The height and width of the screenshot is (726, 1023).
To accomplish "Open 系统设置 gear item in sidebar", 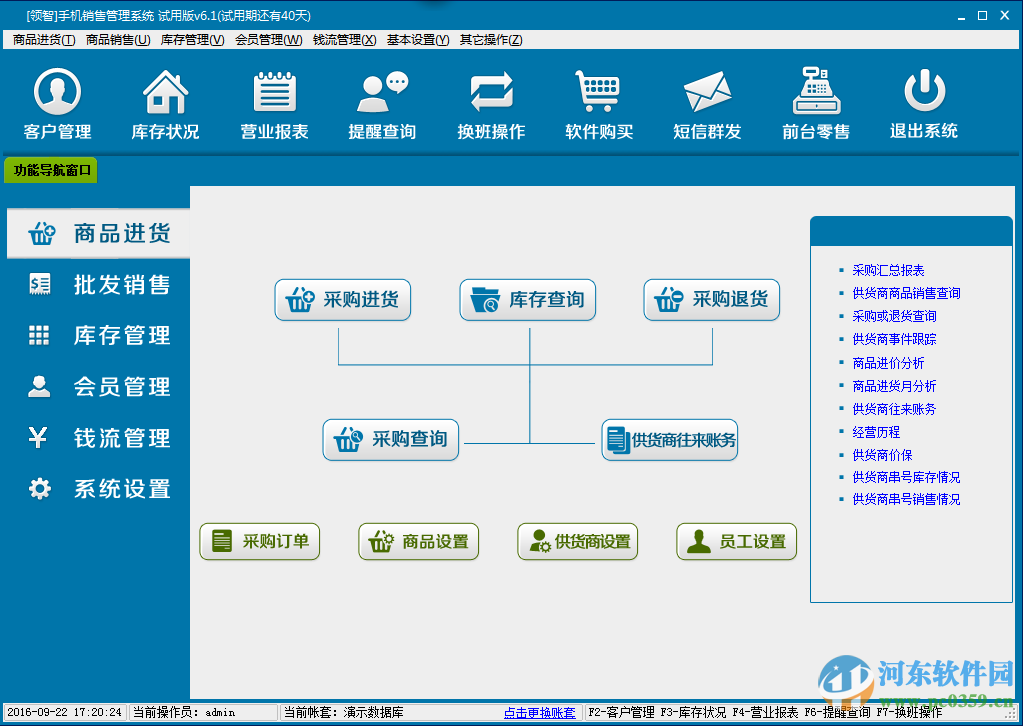I will [x=97, y=488].
